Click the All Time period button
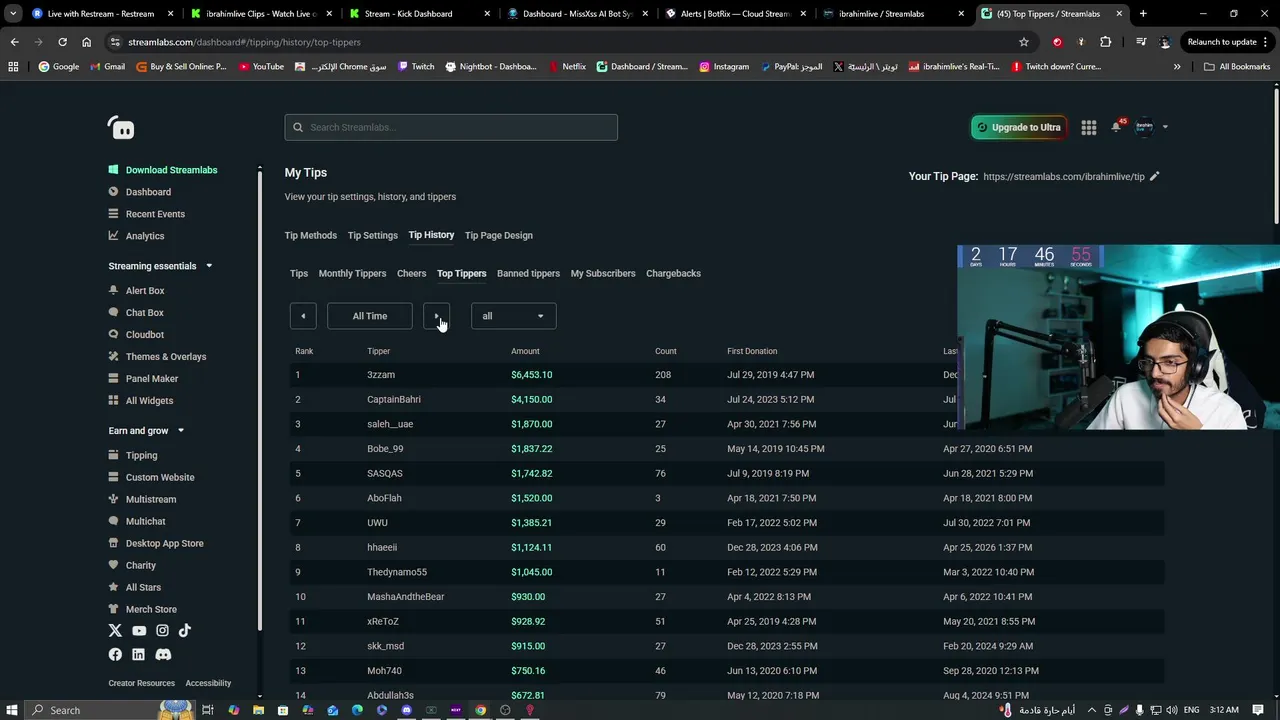1280x720 pixels. click(370, 316)
